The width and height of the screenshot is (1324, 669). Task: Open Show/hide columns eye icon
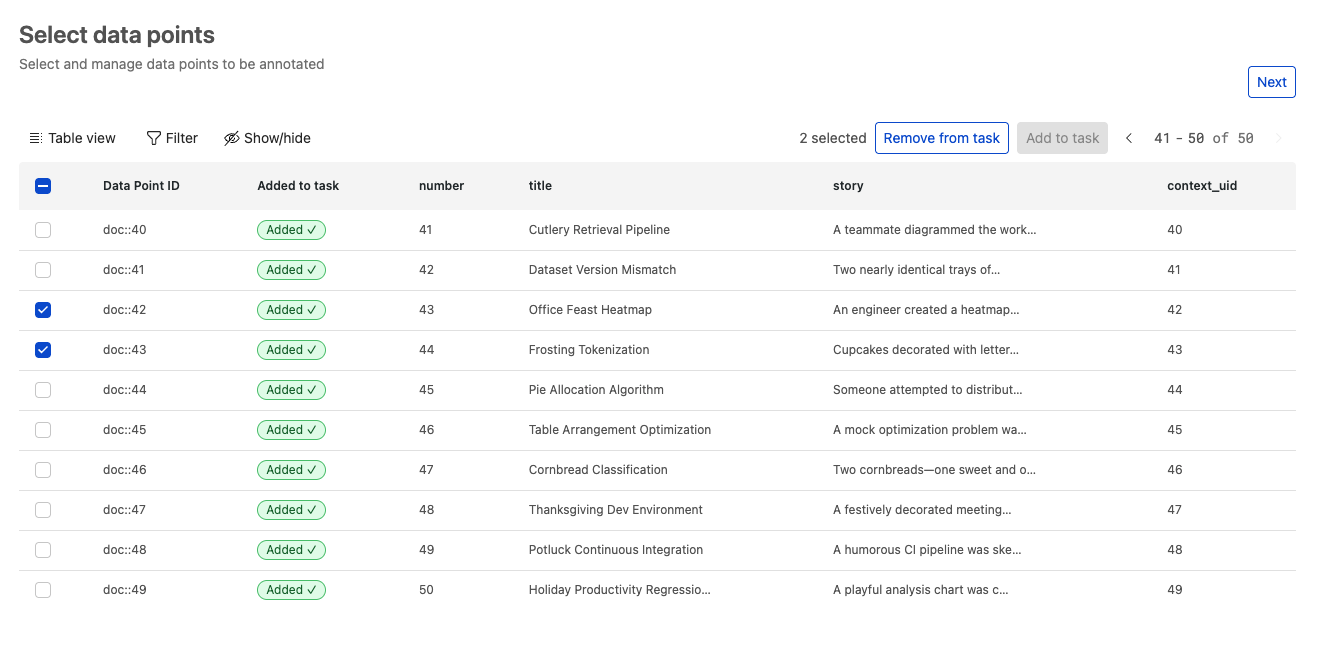click(267, 138)
